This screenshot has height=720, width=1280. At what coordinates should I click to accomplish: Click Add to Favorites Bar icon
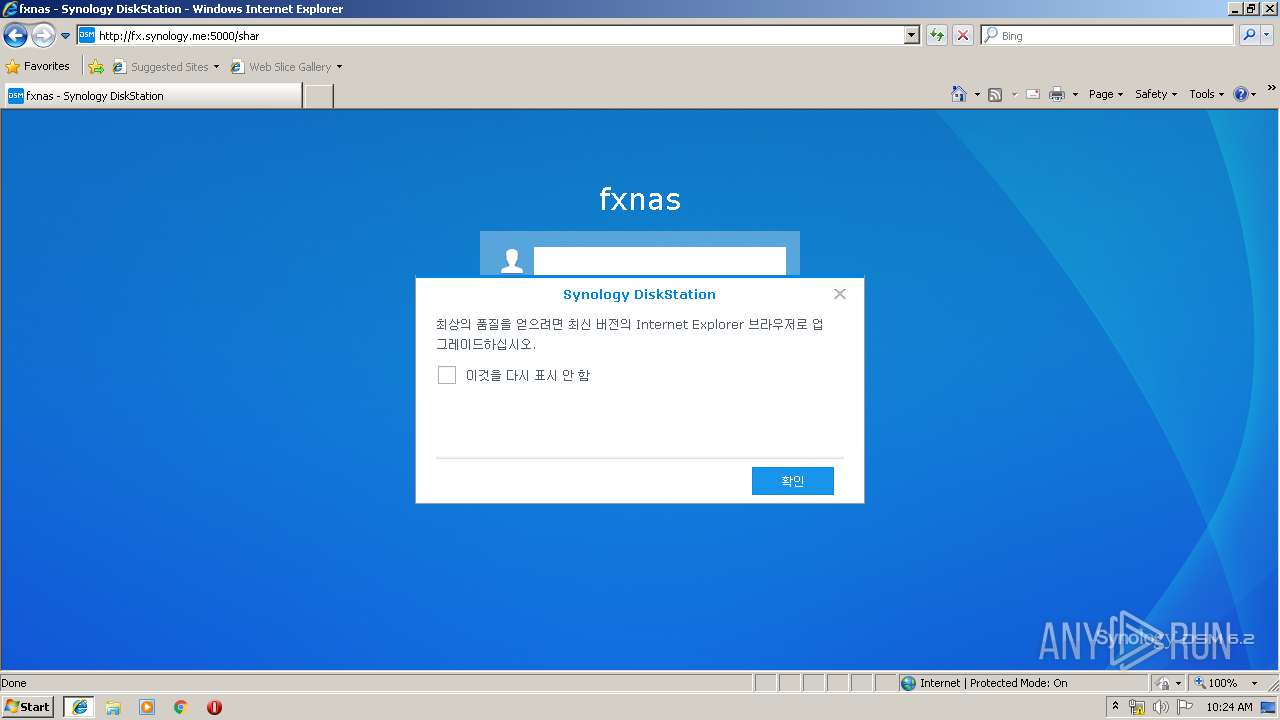(x=96, y=67)
